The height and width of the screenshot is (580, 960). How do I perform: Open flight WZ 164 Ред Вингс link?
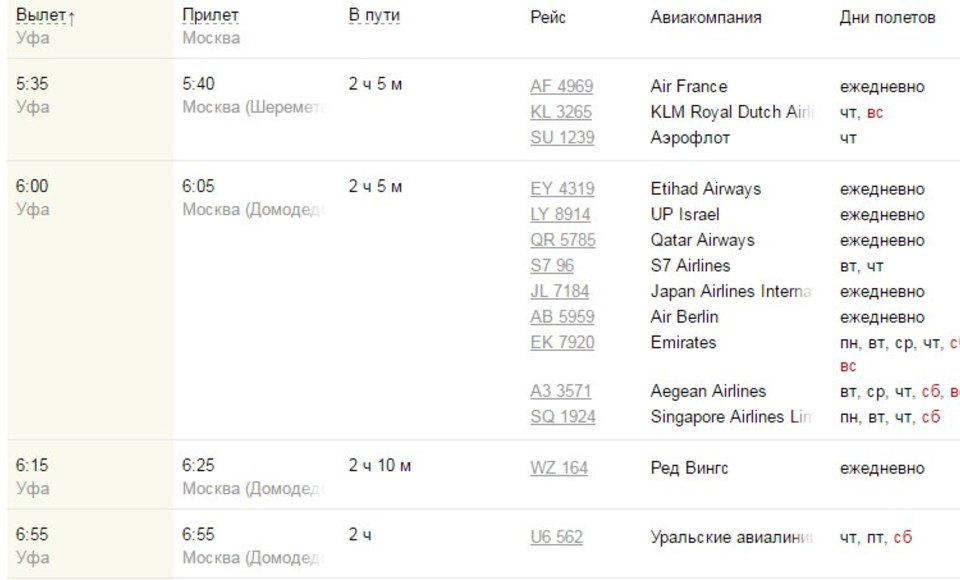click(x=559, y=469)
